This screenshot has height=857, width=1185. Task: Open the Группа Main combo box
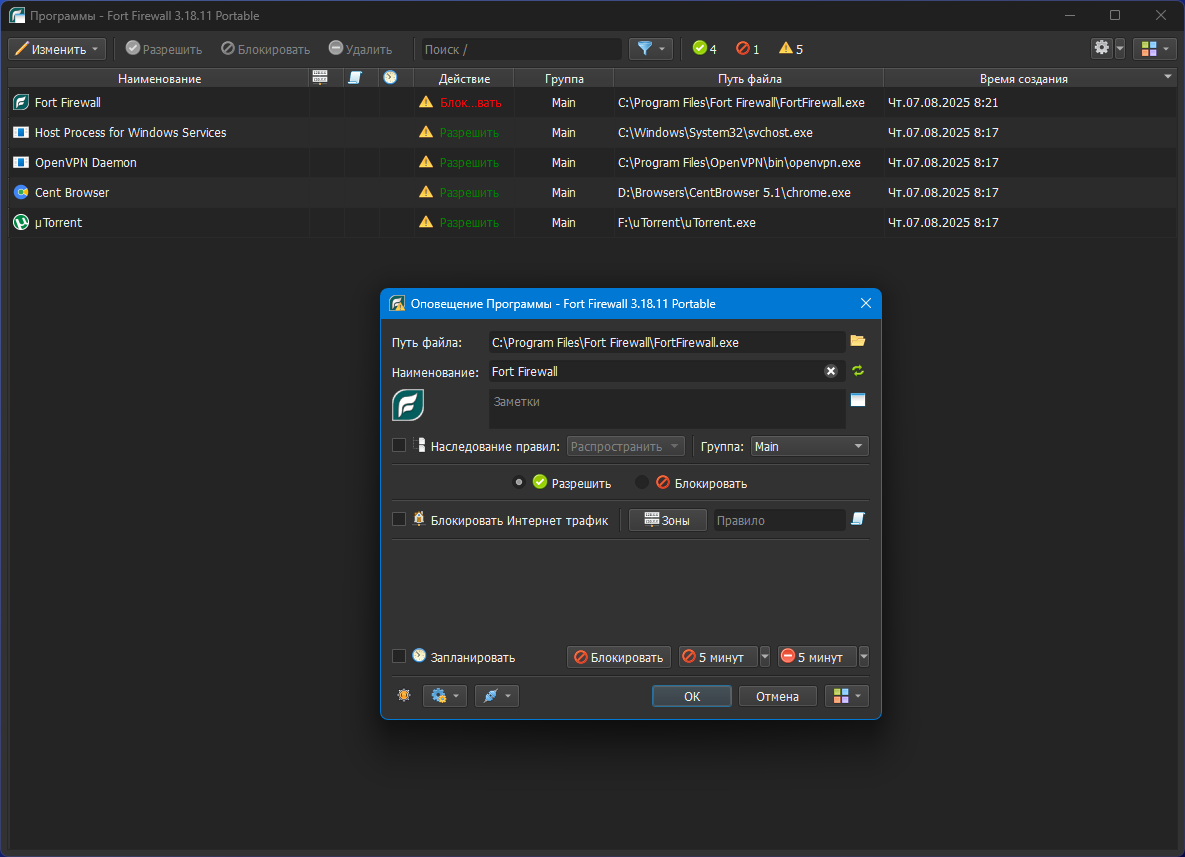pos(809,446)
